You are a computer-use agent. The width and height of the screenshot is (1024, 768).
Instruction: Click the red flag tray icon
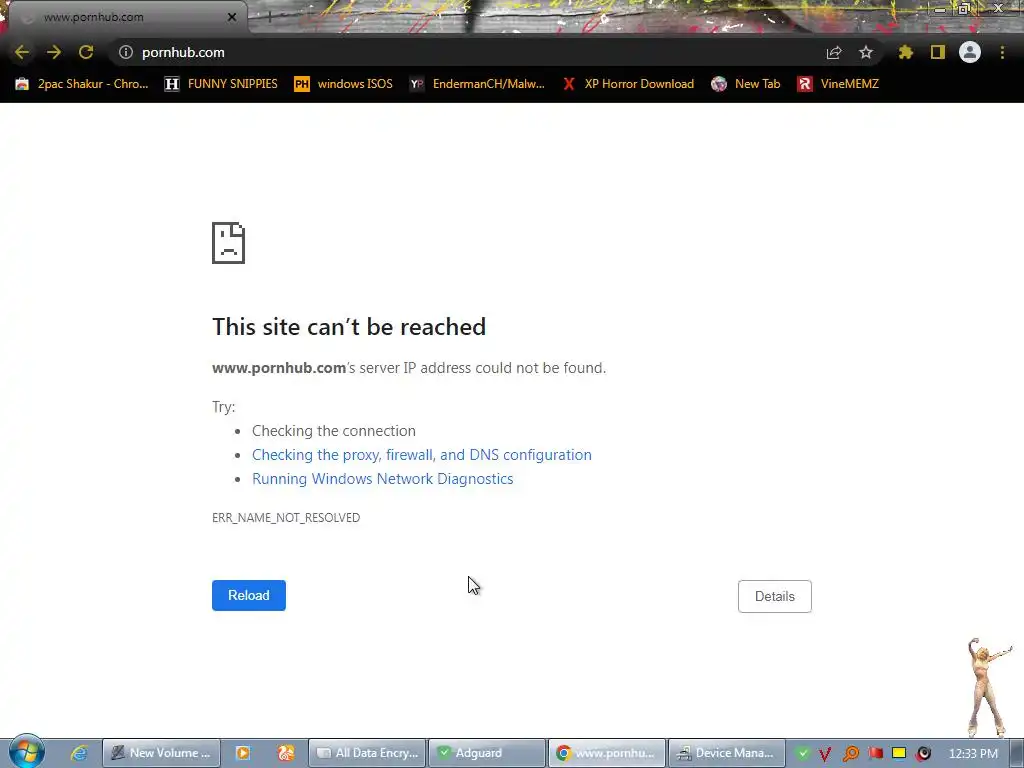point(875,753)
